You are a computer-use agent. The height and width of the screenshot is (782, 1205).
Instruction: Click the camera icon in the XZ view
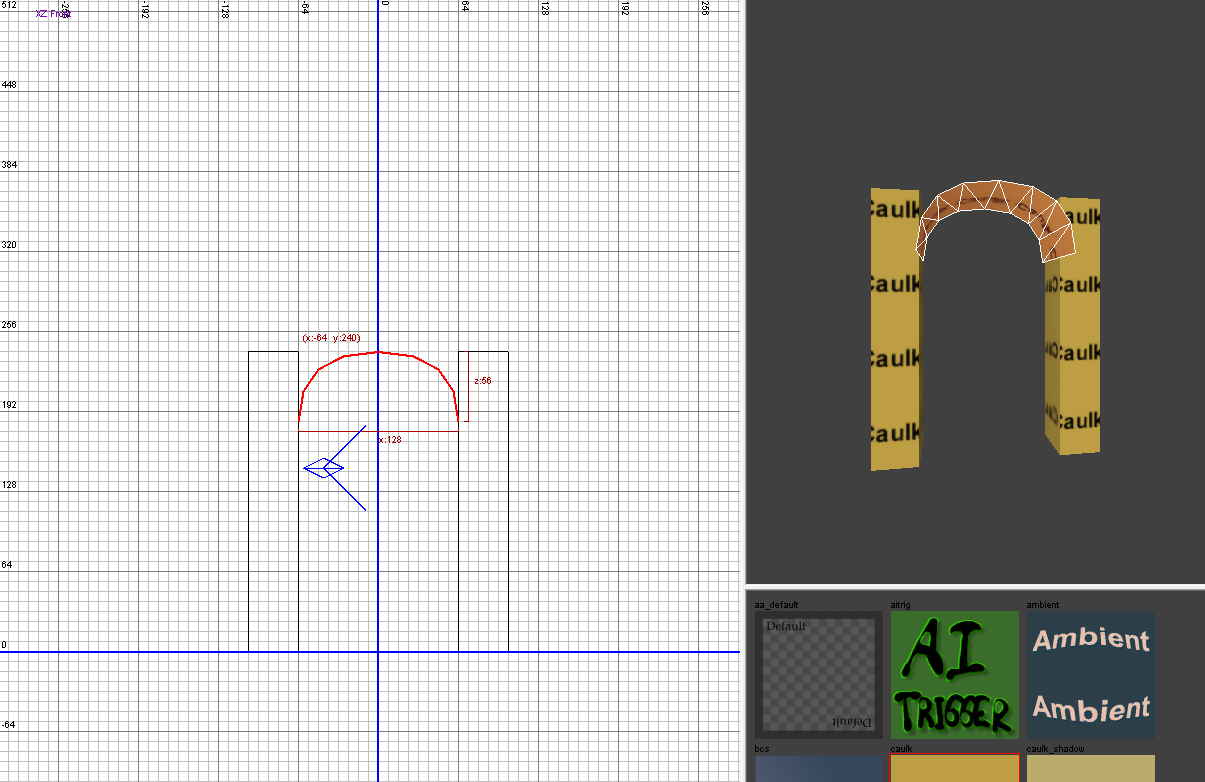(x=324, y=468)
